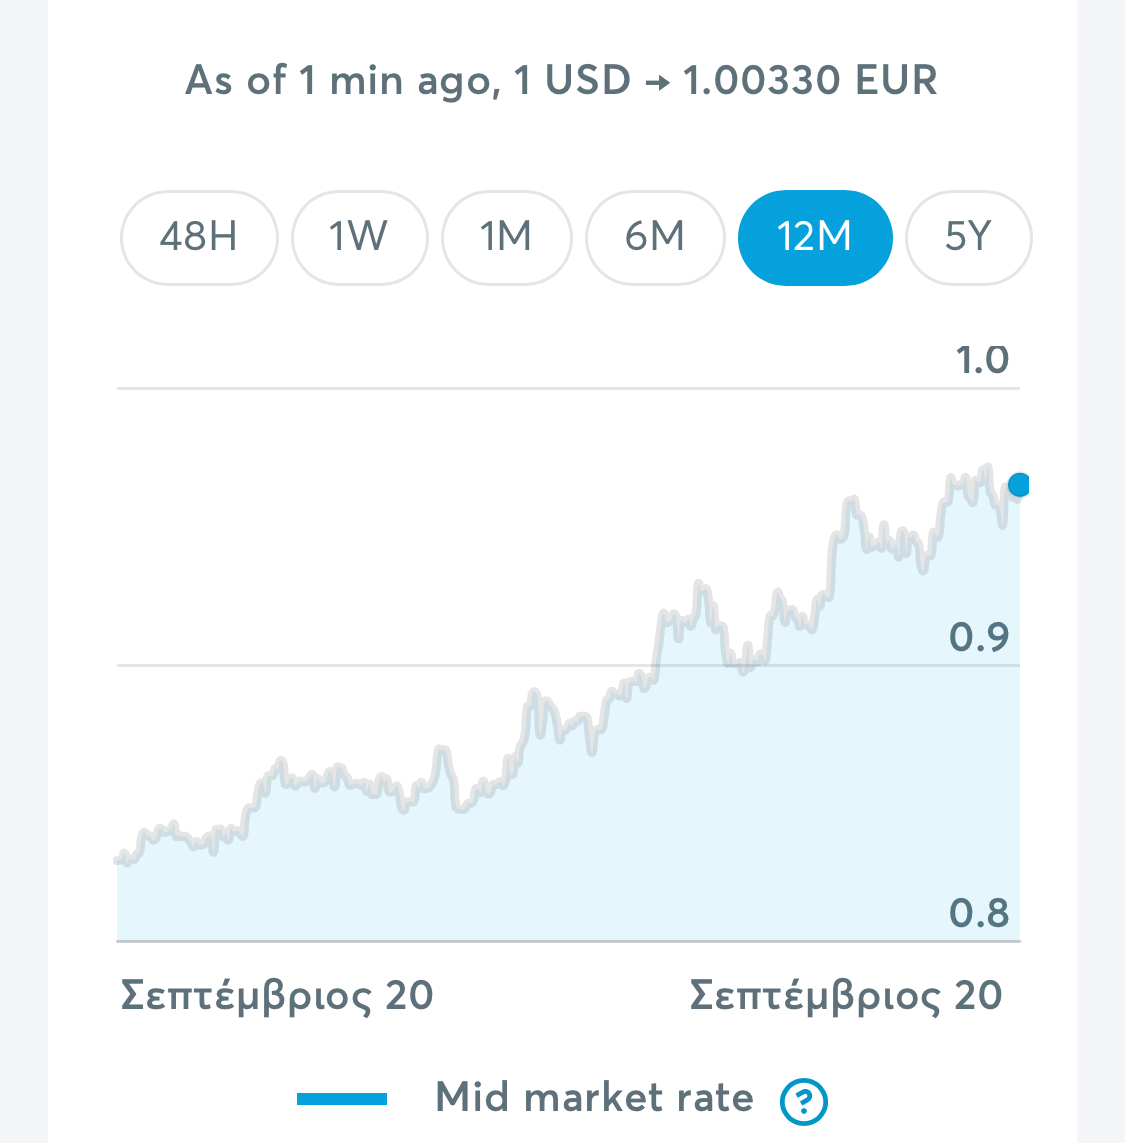Switch to the 5Y chart view
This screenshot has height=1143, width=1125.
(x=968, y=238)
